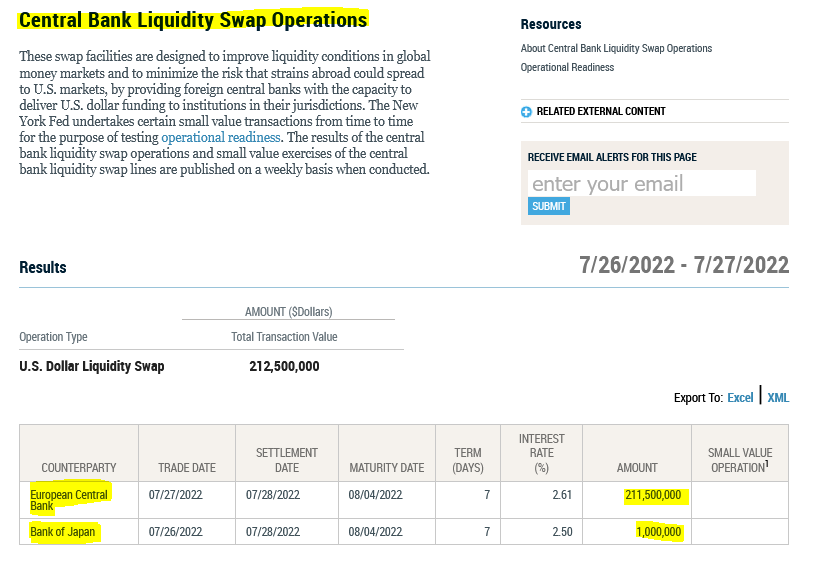Viewport: 819px width, 562px height.
Task: Select the Results section heading
Action: click(x=43, y=267)
